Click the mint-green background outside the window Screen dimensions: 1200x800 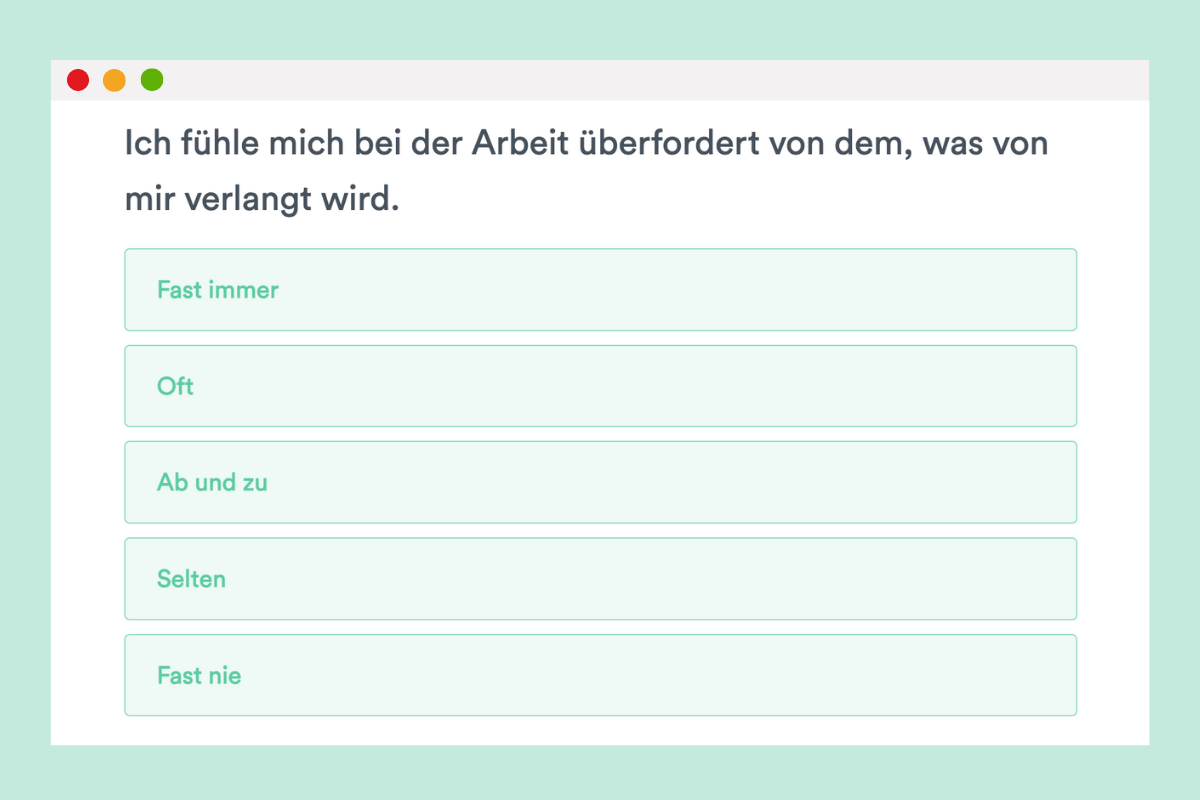(600, 28)
